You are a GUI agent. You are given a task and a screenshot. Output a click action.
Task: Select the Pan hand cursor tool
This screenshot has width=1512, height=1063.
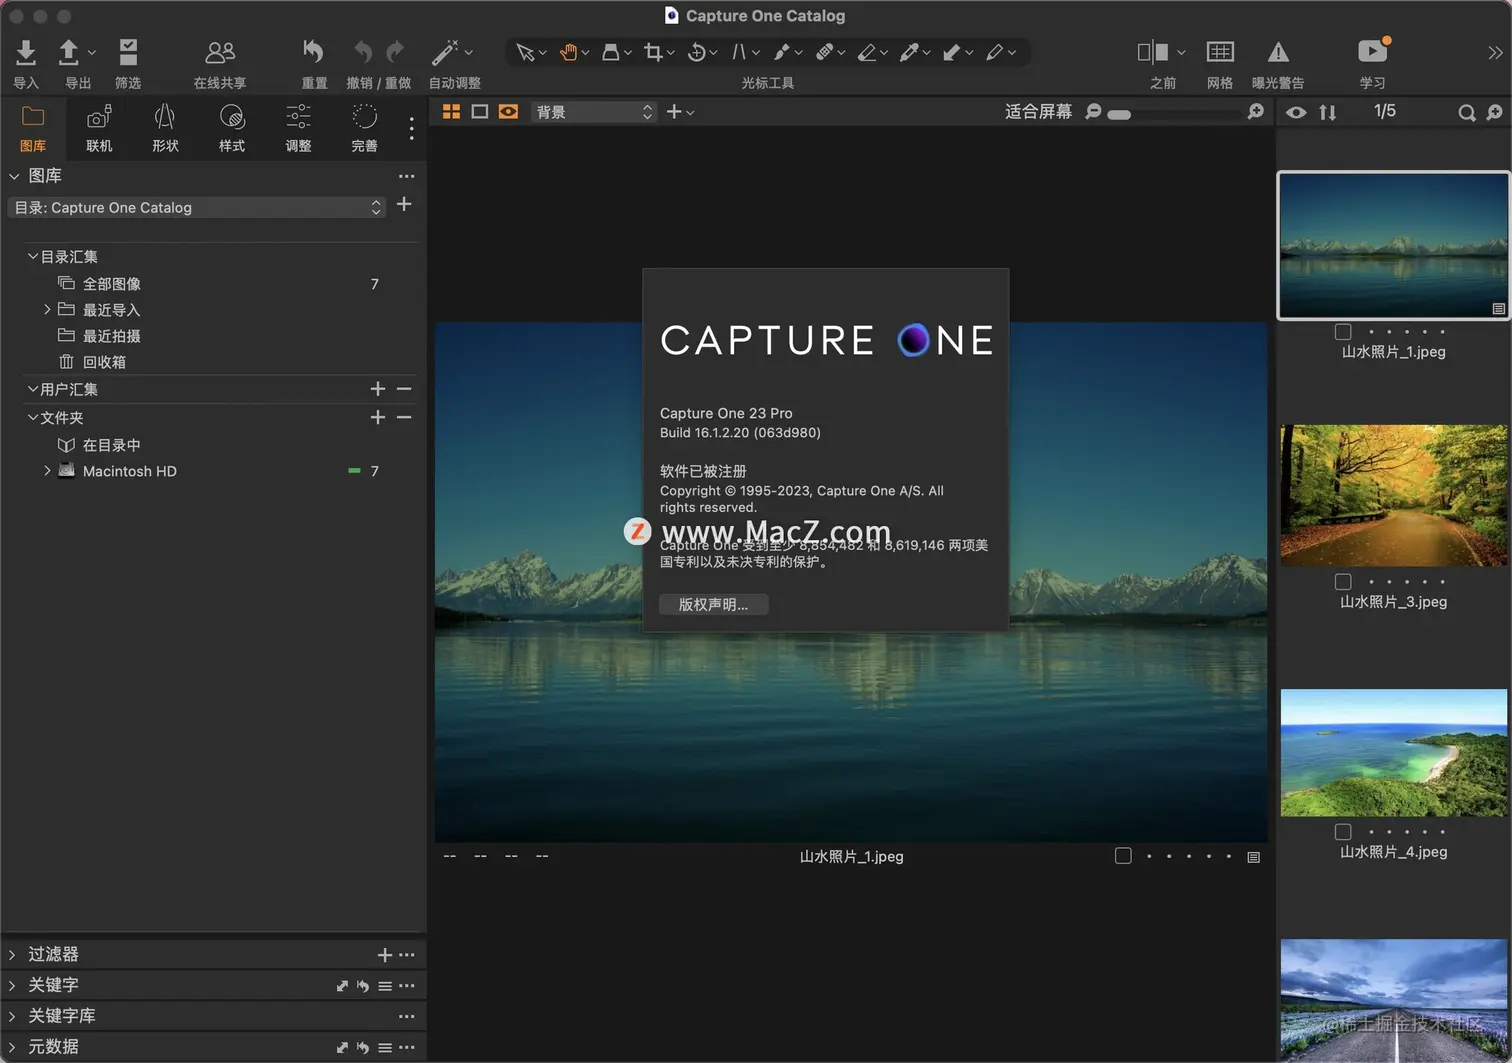pos(568,52)
